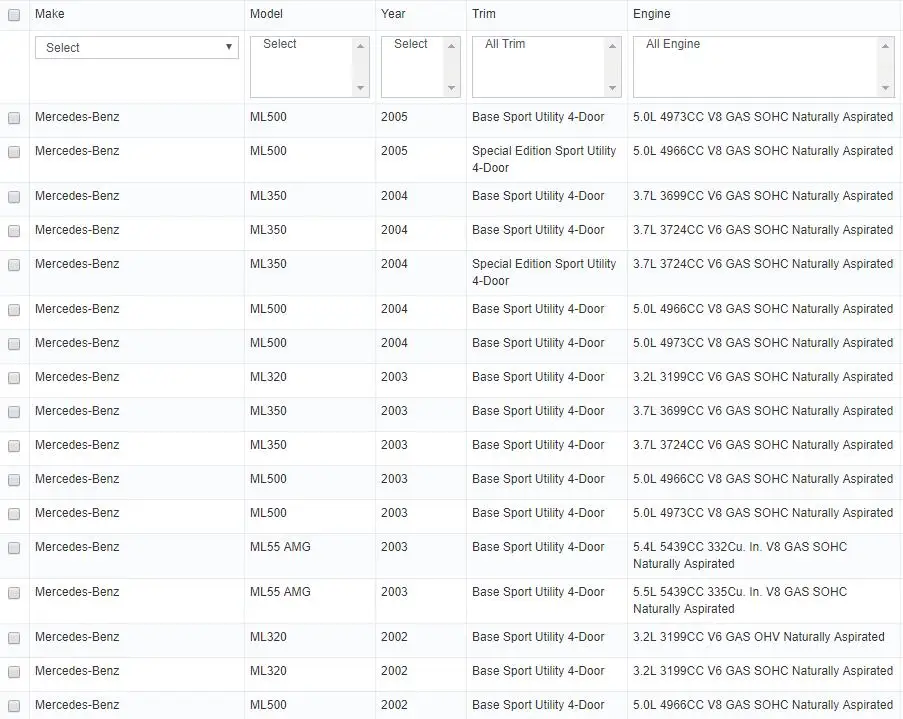Viewport: 903px width, 719px height.
Task: Click up arrow of Engine listbox scrollbar
Action: 885,46
